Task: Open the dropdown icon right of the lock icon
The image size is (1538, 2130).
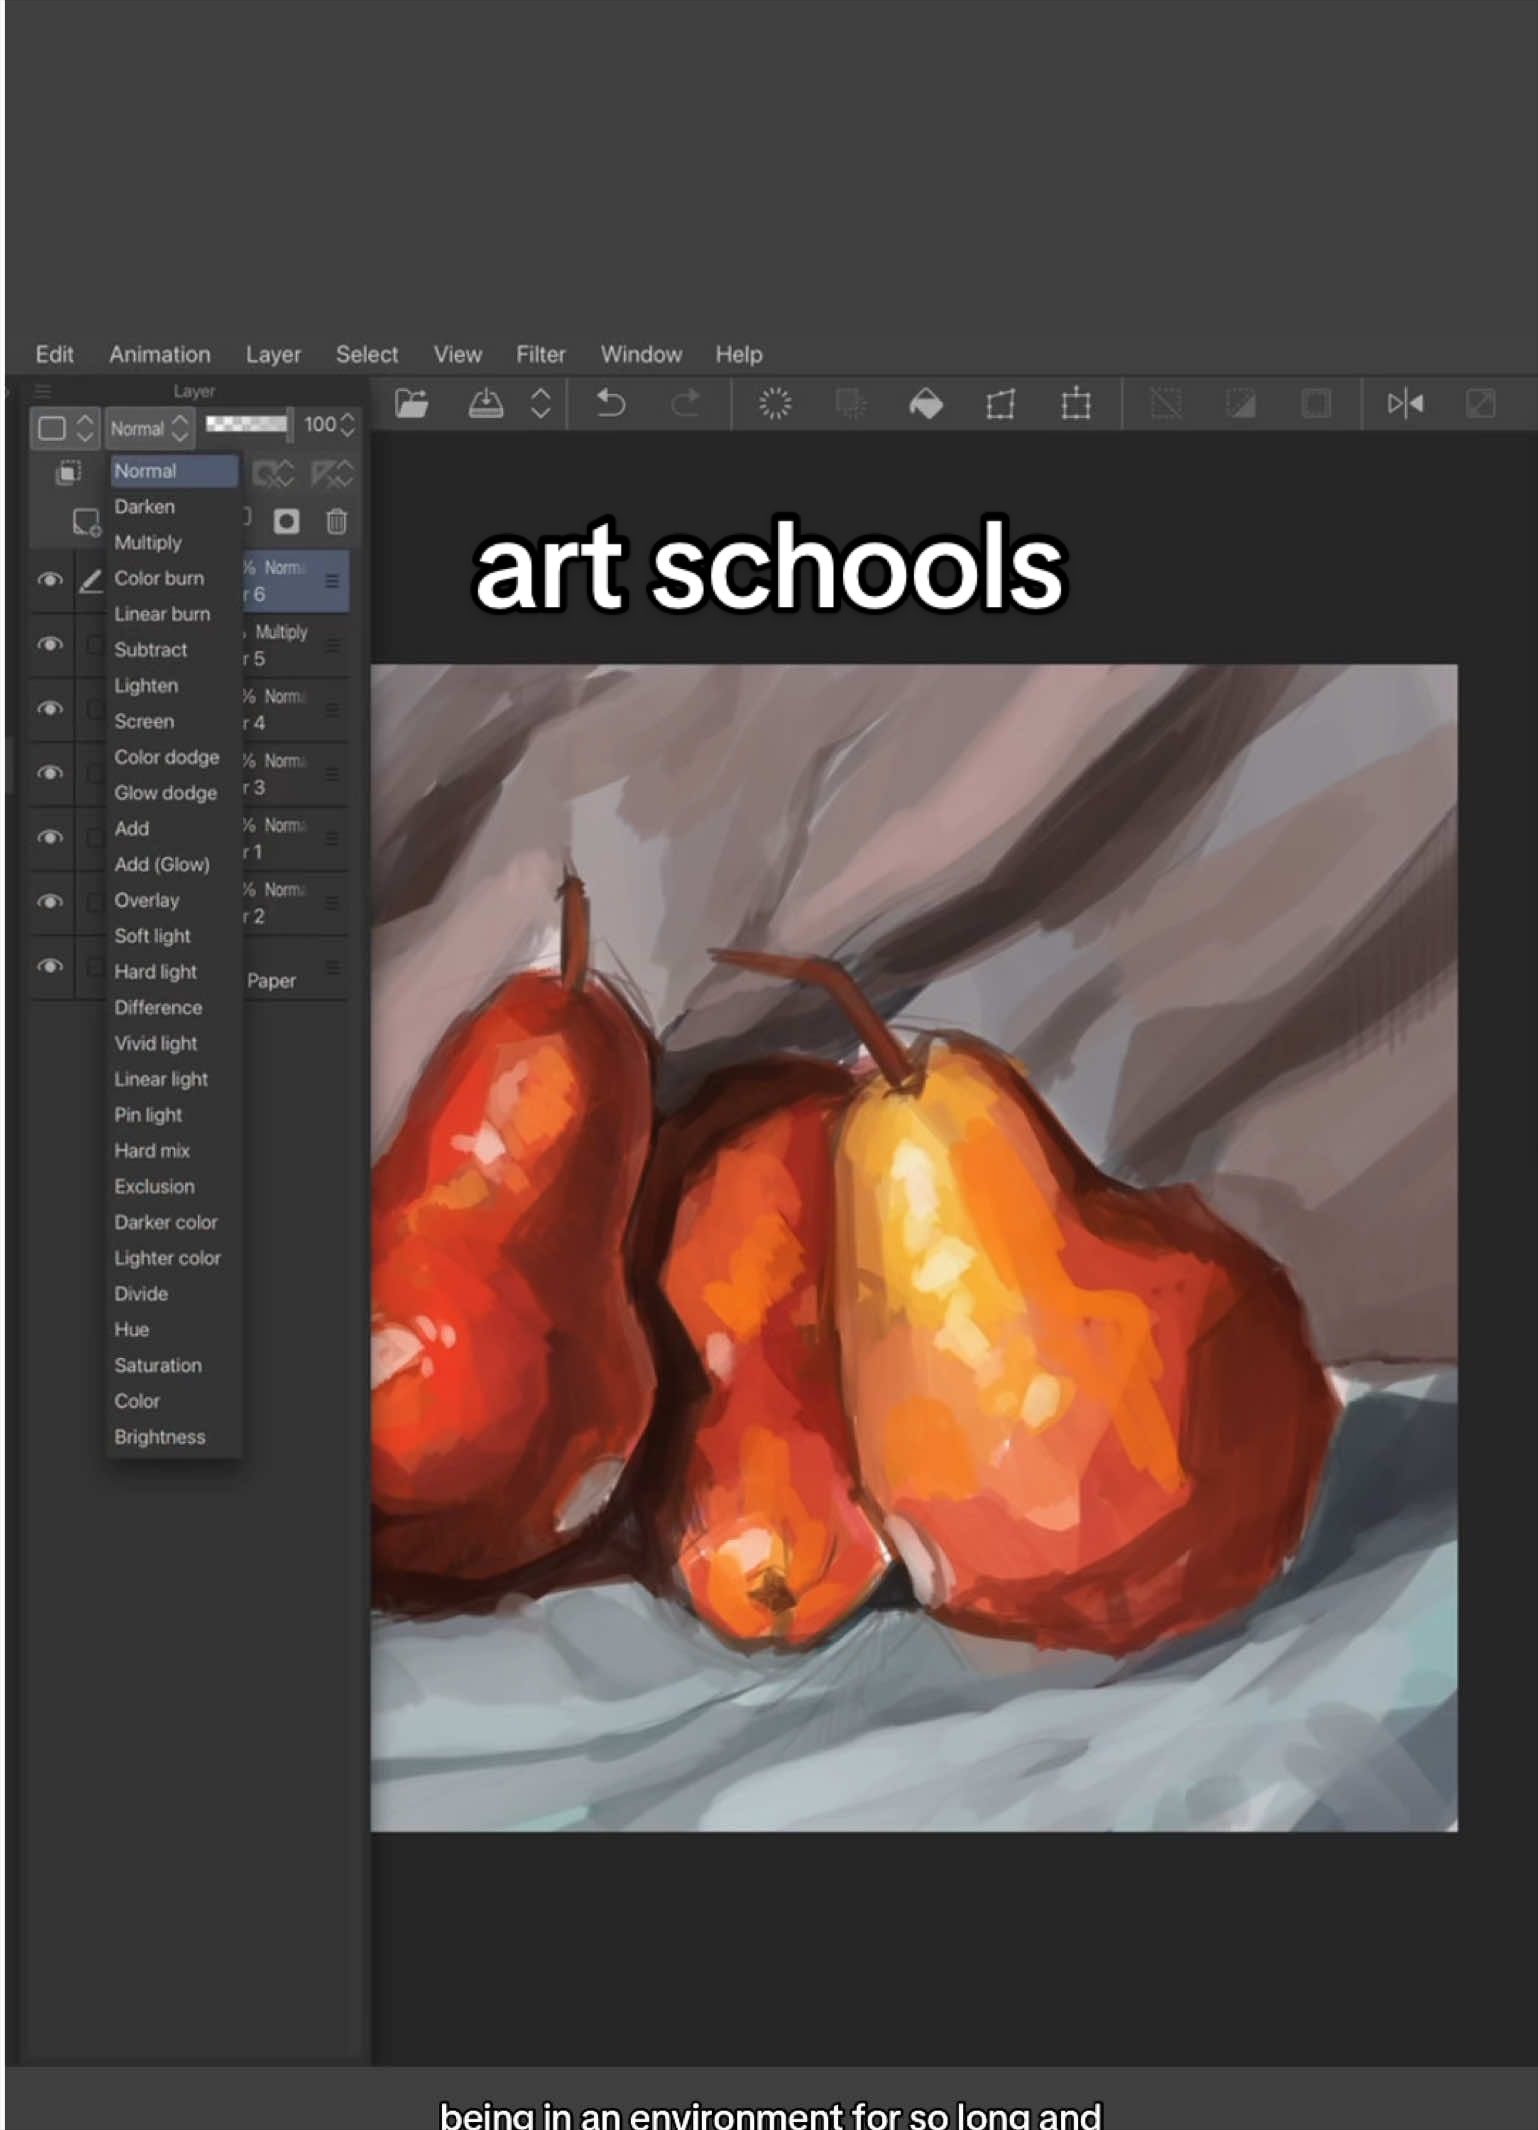Action: click(332, 472)
